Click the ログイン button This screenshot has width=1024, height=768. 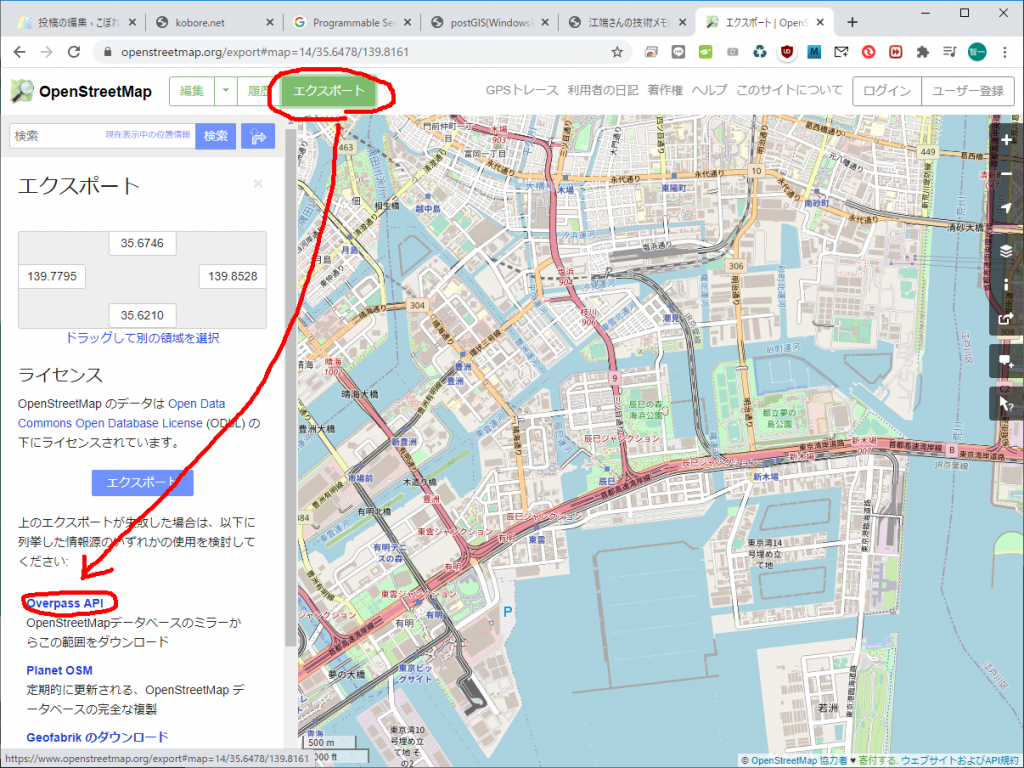(886, 91)
